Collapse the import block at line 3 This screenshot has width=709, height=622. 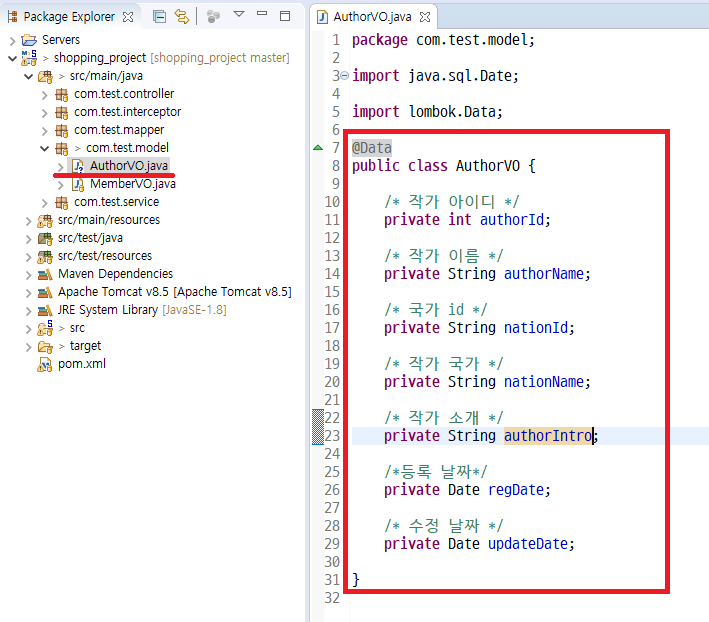tap(345, 75)
